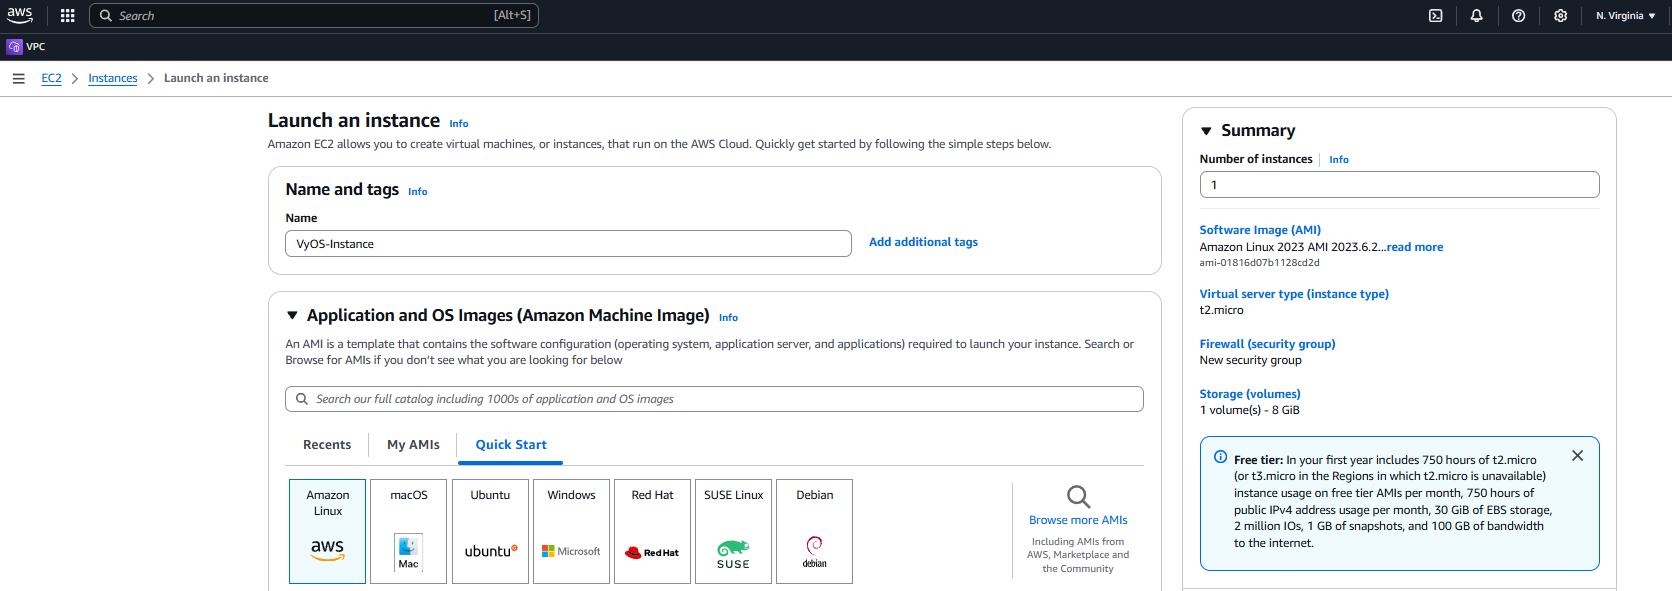Collapse the Application and OS Images section

292,316
